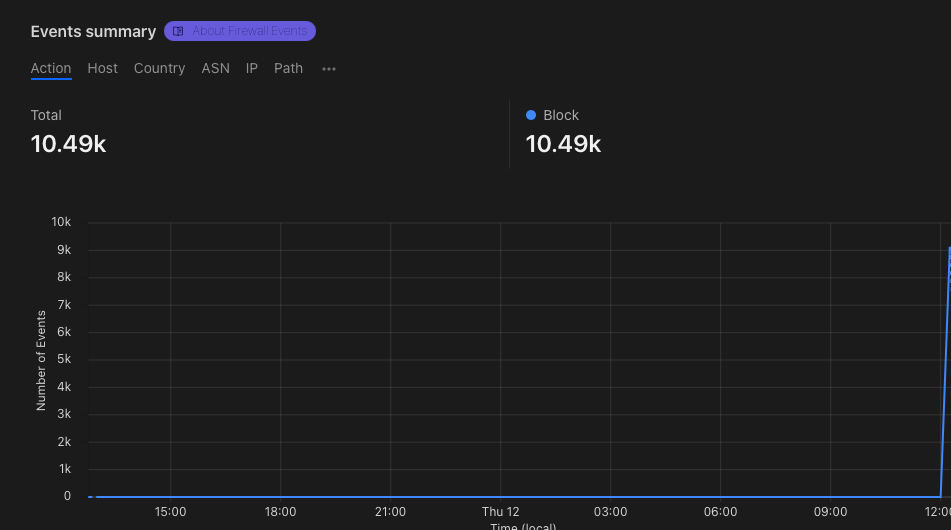The width and height of the screenshot is (951, 530).
Task: Click the Number of Events axis title
Action: [41, 360]
